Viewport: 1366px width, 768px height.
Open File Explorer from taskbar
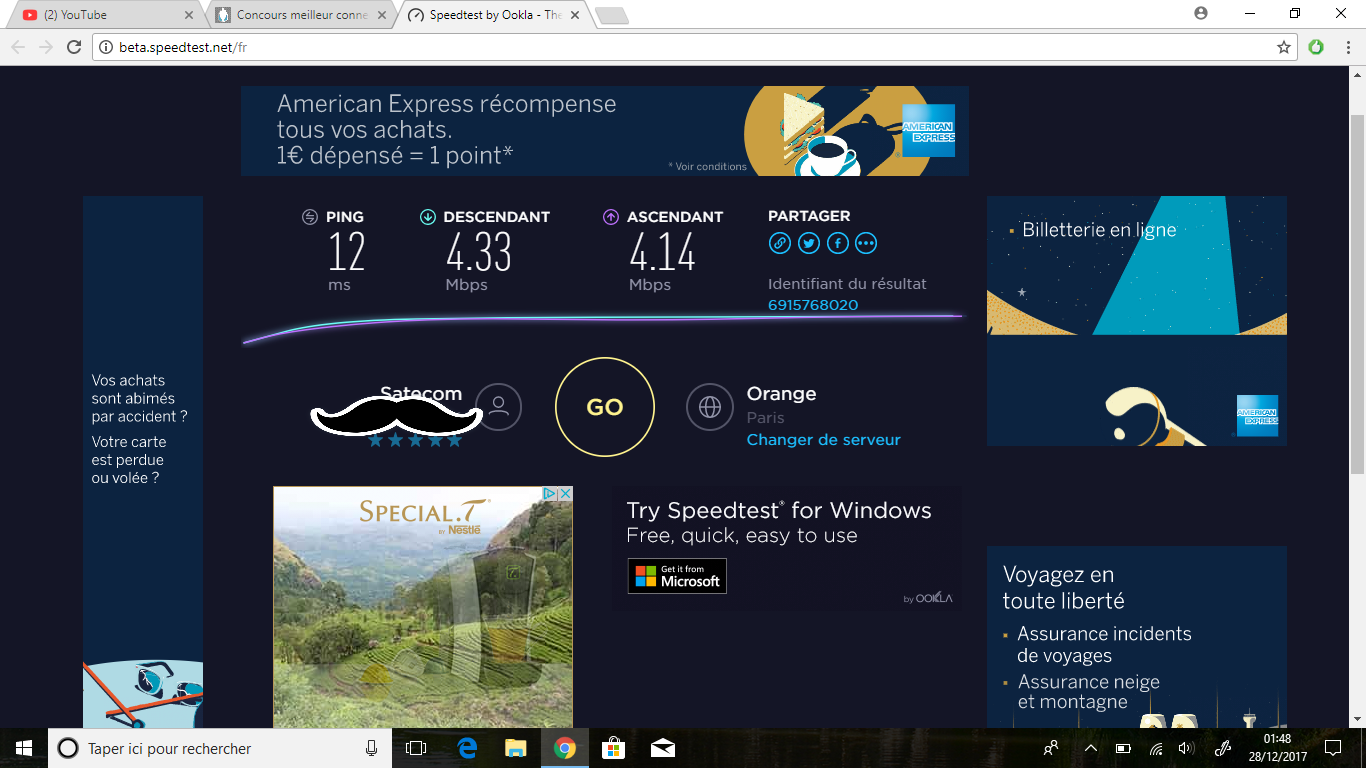click(515, 748)
